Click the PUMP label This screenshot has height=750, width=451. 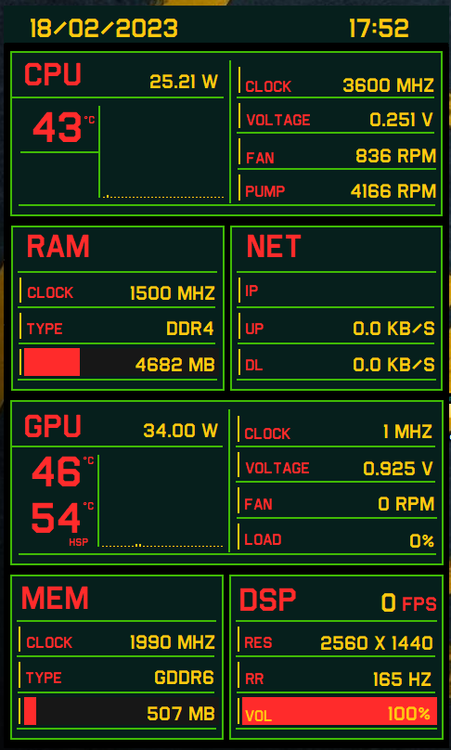point(265,192)
